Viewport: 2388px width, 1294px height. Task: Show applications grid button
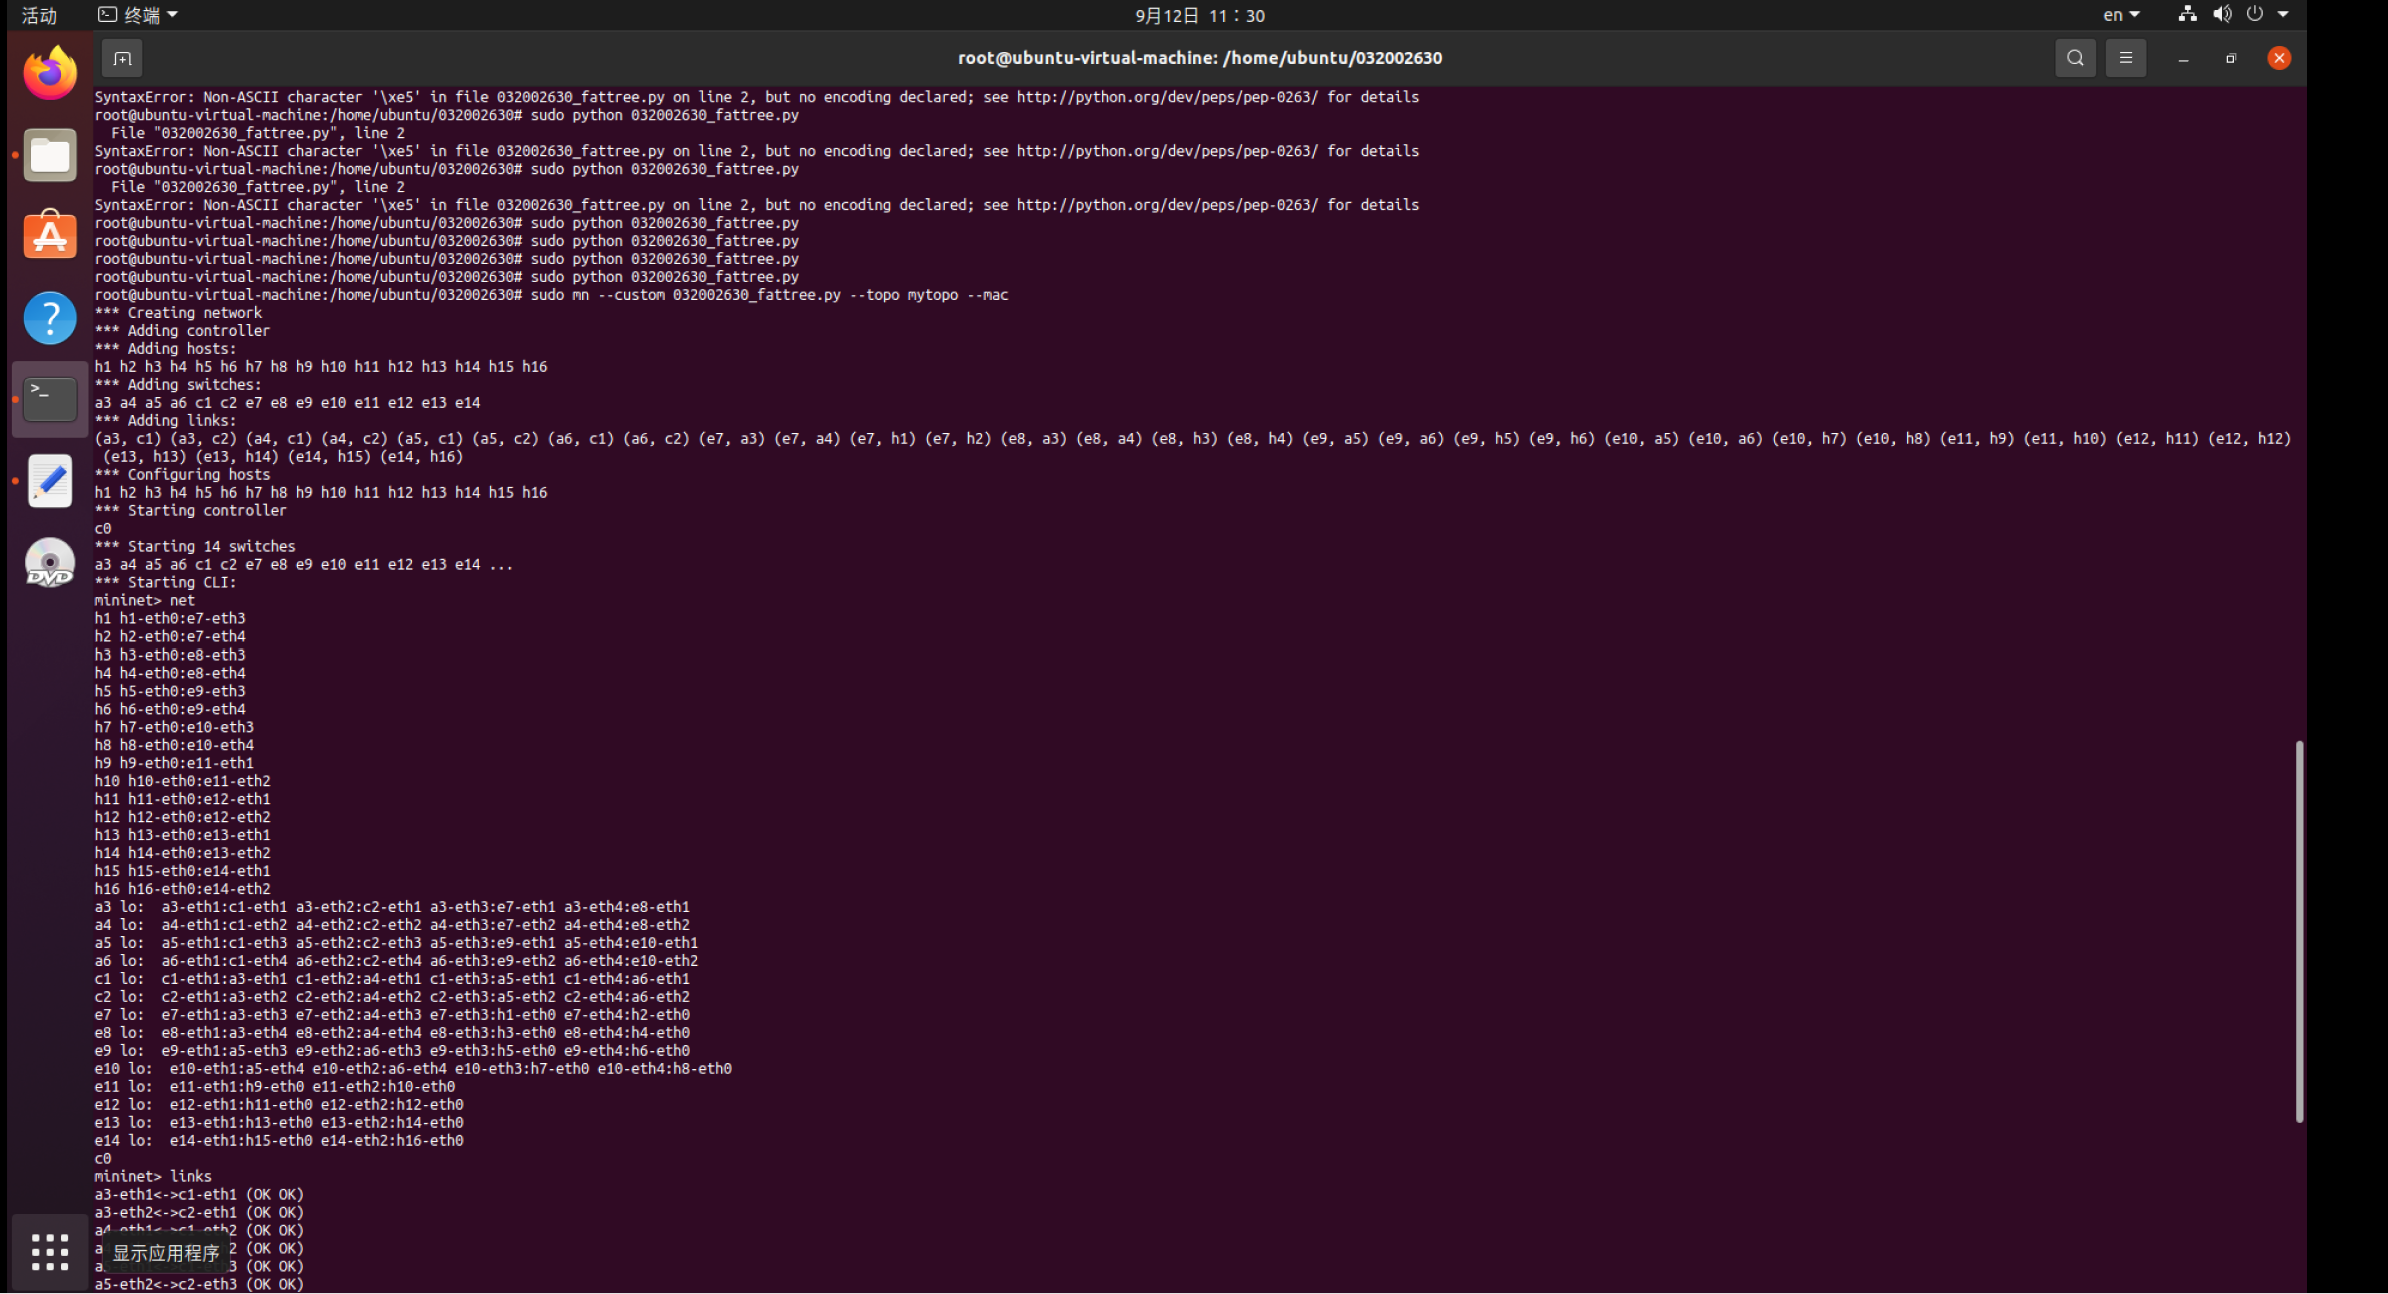click(50, 1252)
